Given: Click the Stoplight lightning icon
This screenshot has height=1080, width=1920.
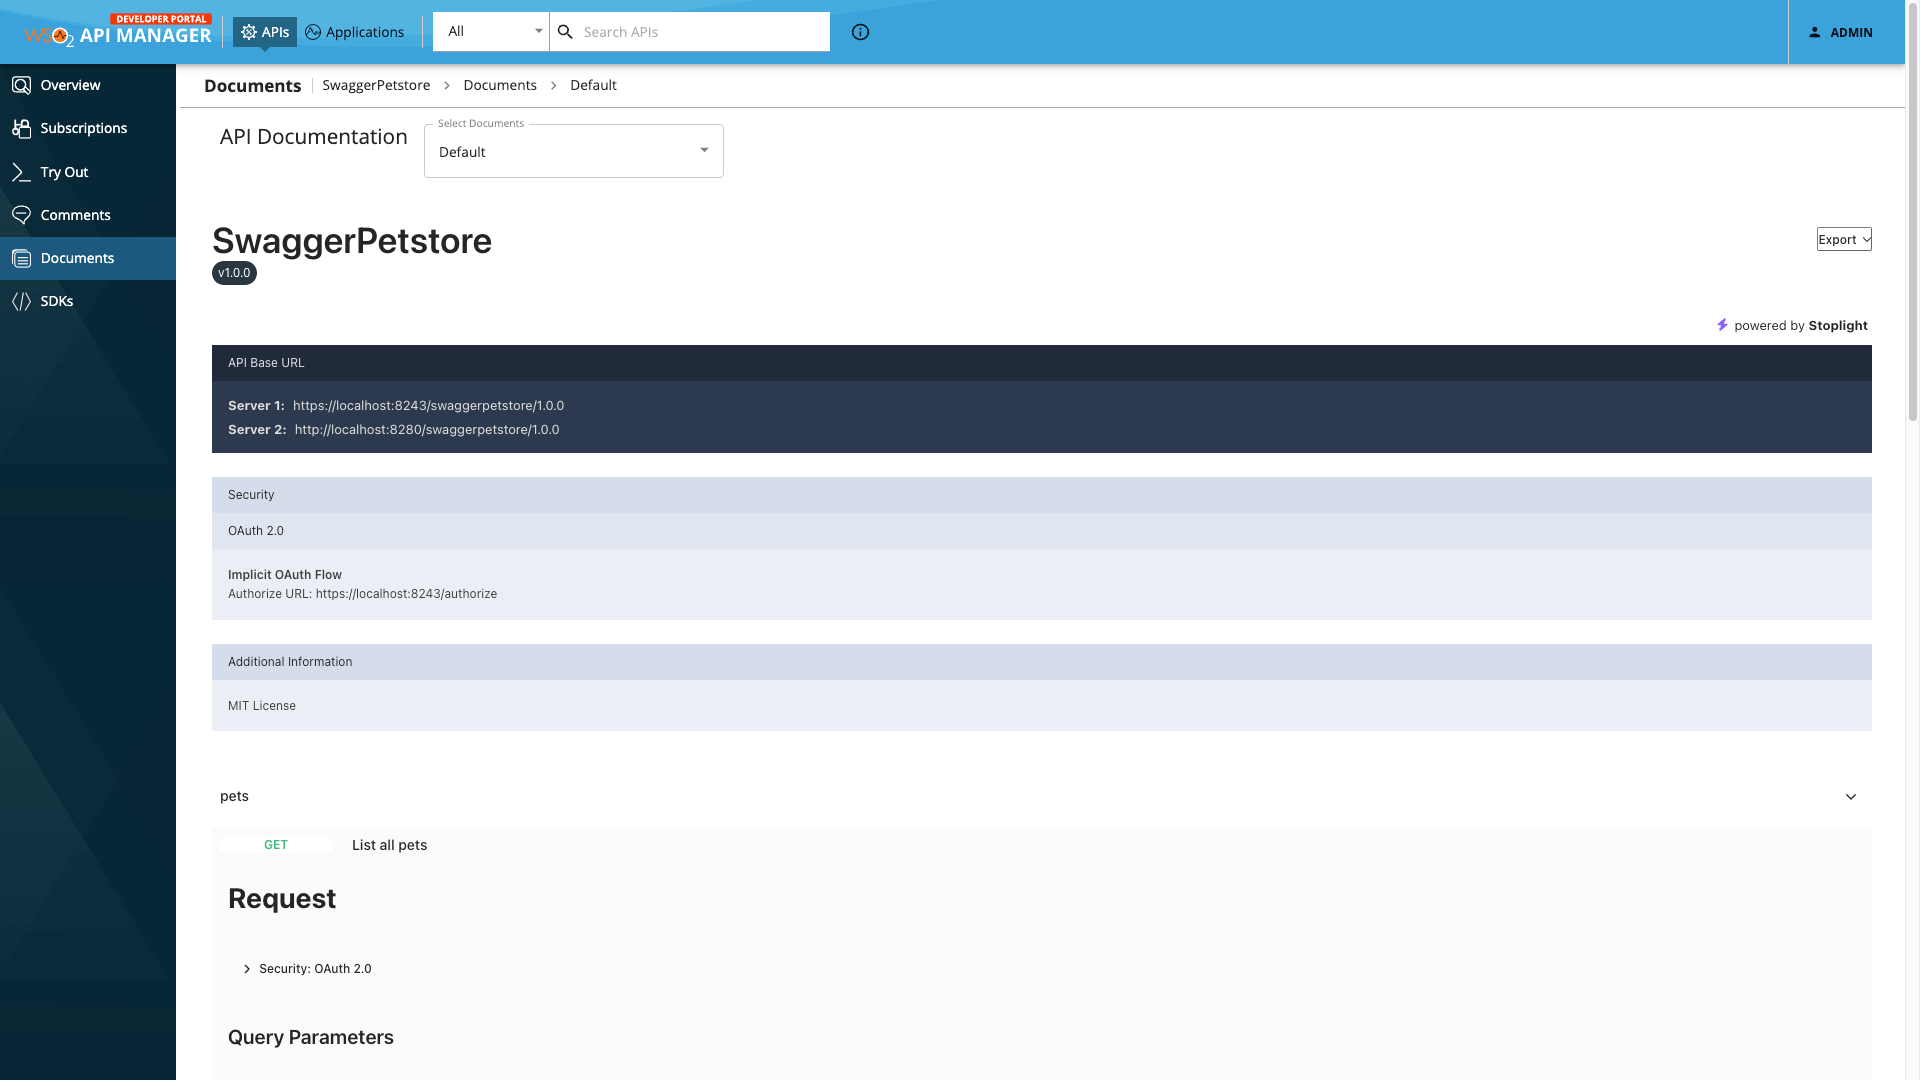Looking at the screenshot, I should [x=1722, y=325].
